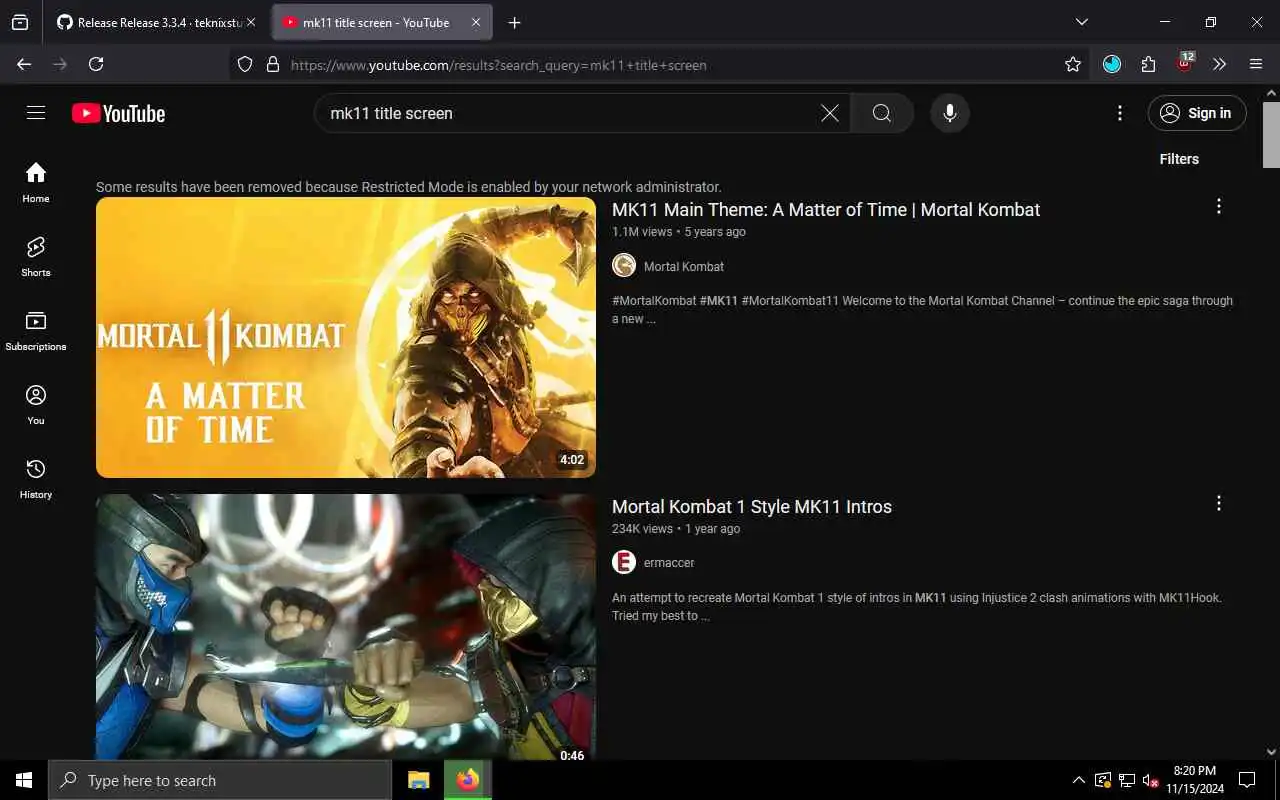Open options menu for MK11 Main Theme video
Image resolution: width=1280 pixels, height=800 pixels.
point(1218,206)
